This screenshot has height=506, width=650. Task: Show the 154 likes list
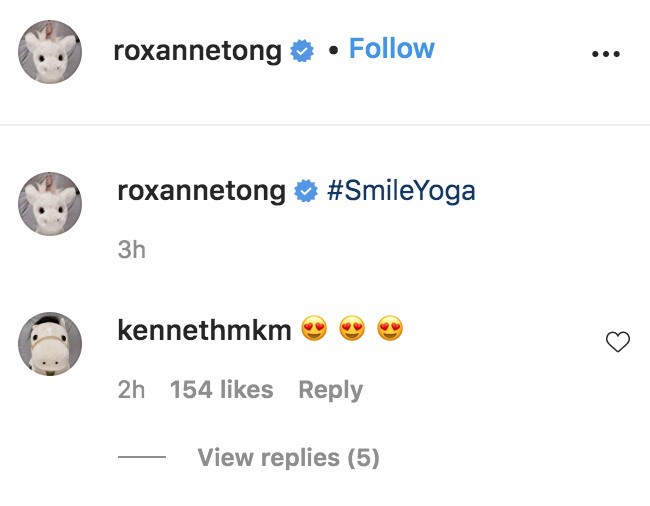click(x=221, y=390)
